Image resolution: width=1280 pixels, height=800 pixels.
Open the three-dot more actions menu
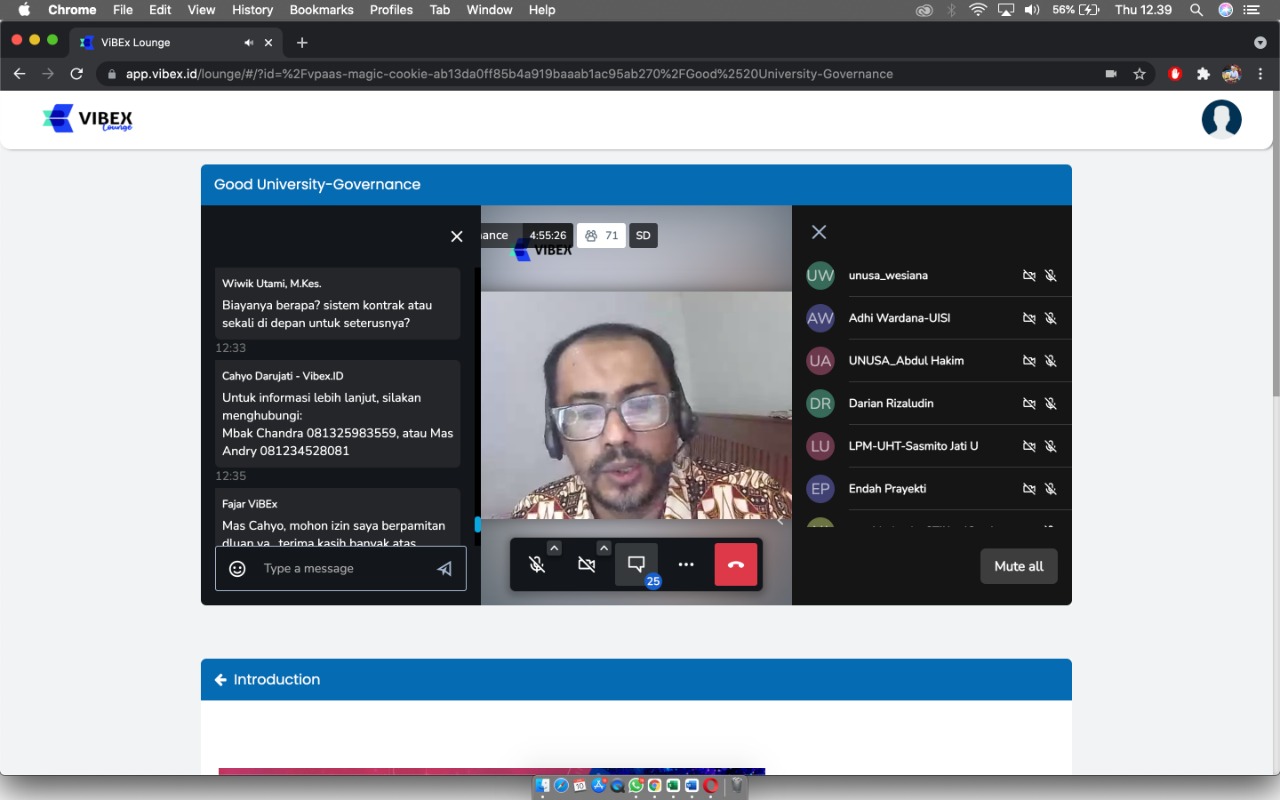coord(686,564)
